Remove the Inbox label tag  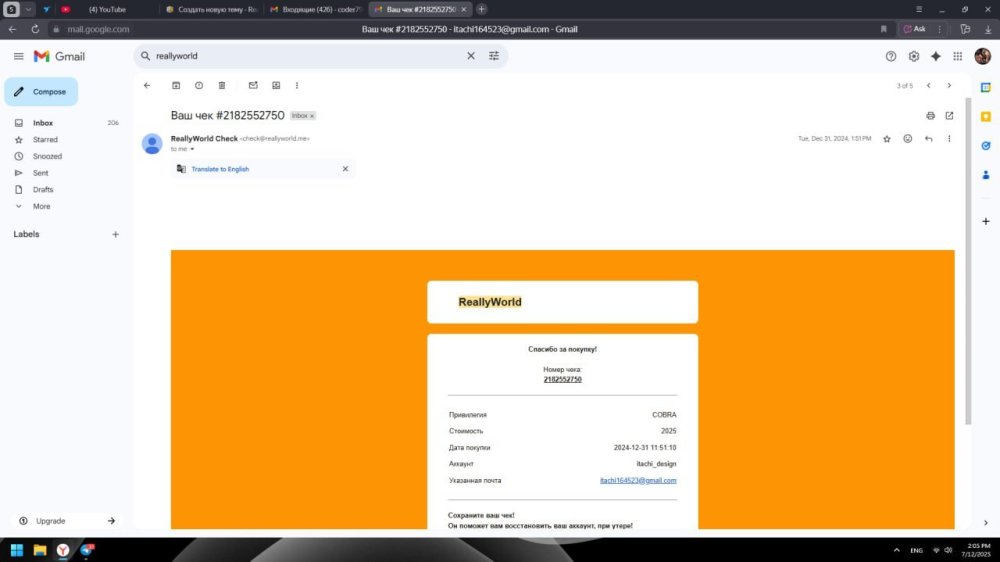(312, 116)
